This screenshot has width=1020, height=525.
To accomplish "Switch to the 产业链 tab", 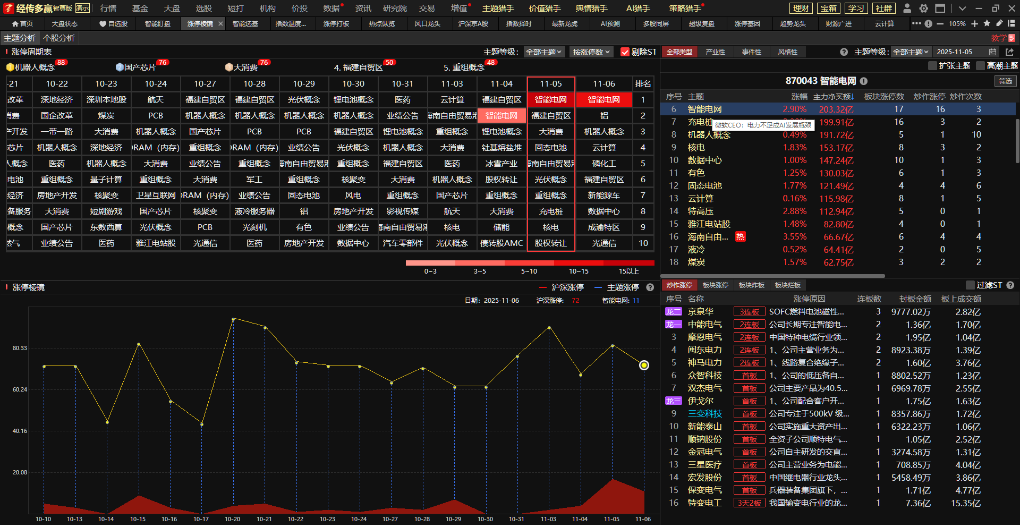I will pos(715,50).
